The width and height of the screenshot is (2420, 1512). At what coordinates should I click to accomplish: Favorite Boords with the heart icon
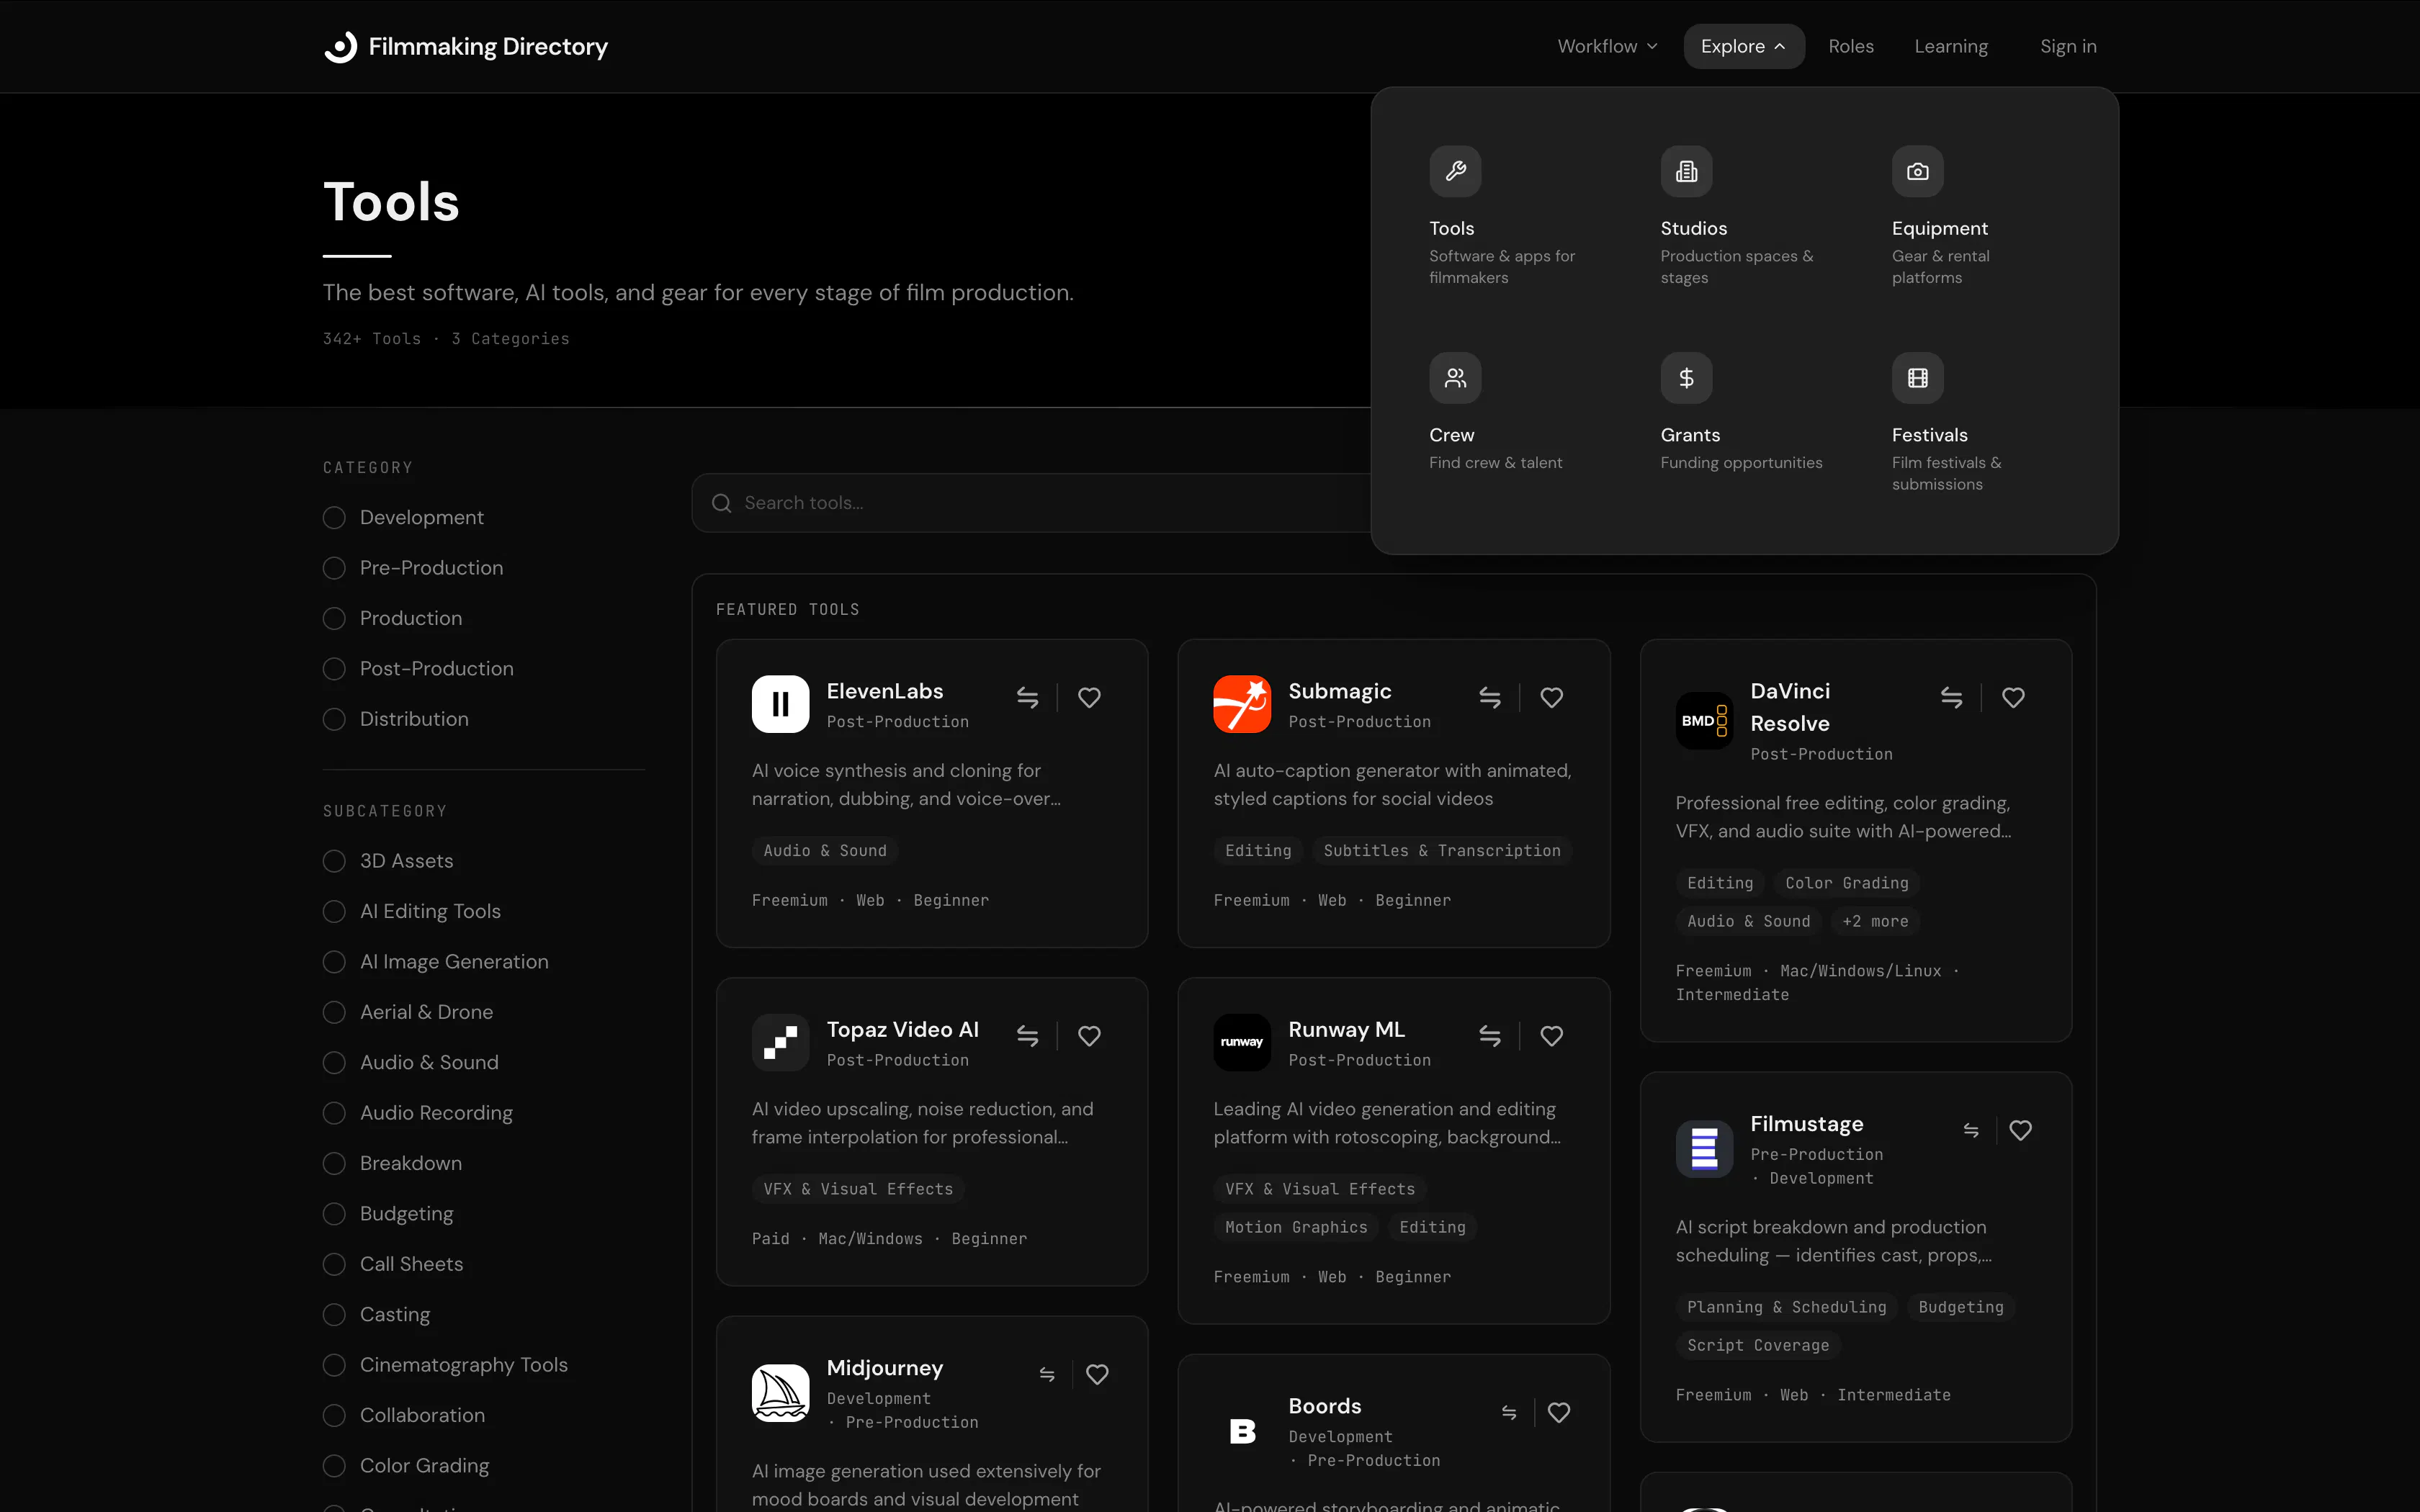coord(1559,1412)
